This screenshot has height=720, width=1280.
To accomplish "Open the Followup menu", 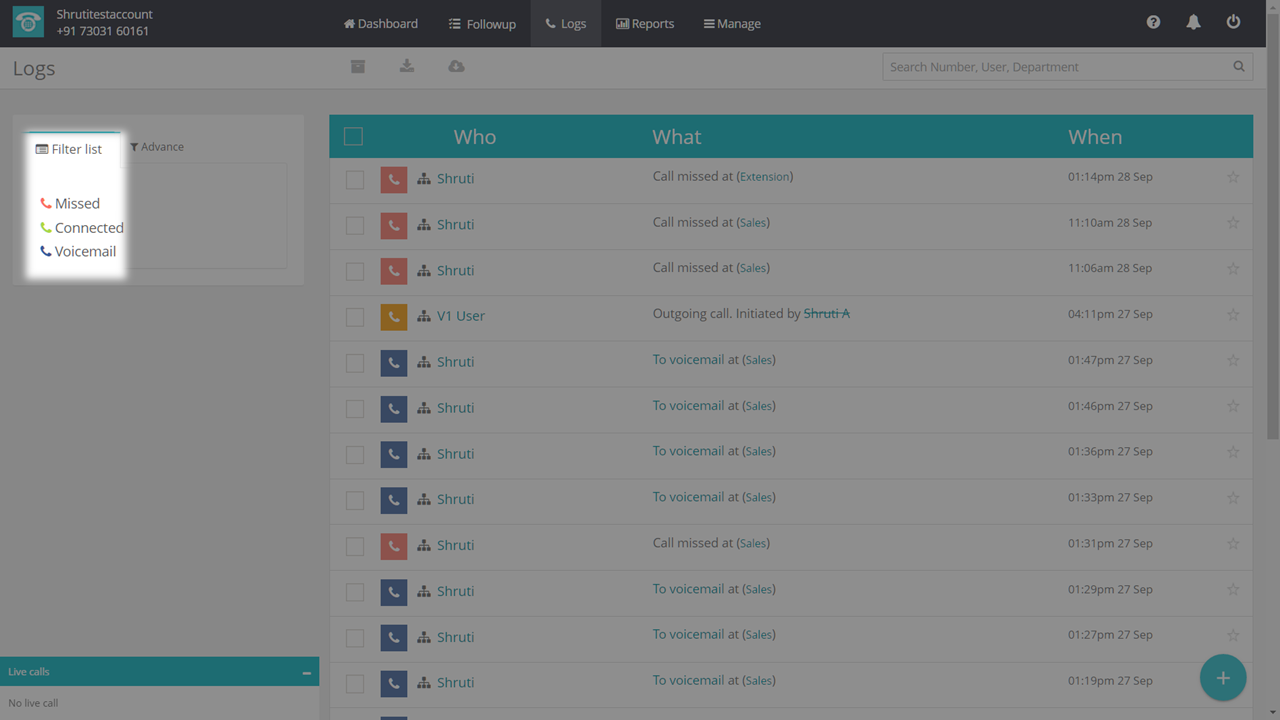I will tap(482, 23).
